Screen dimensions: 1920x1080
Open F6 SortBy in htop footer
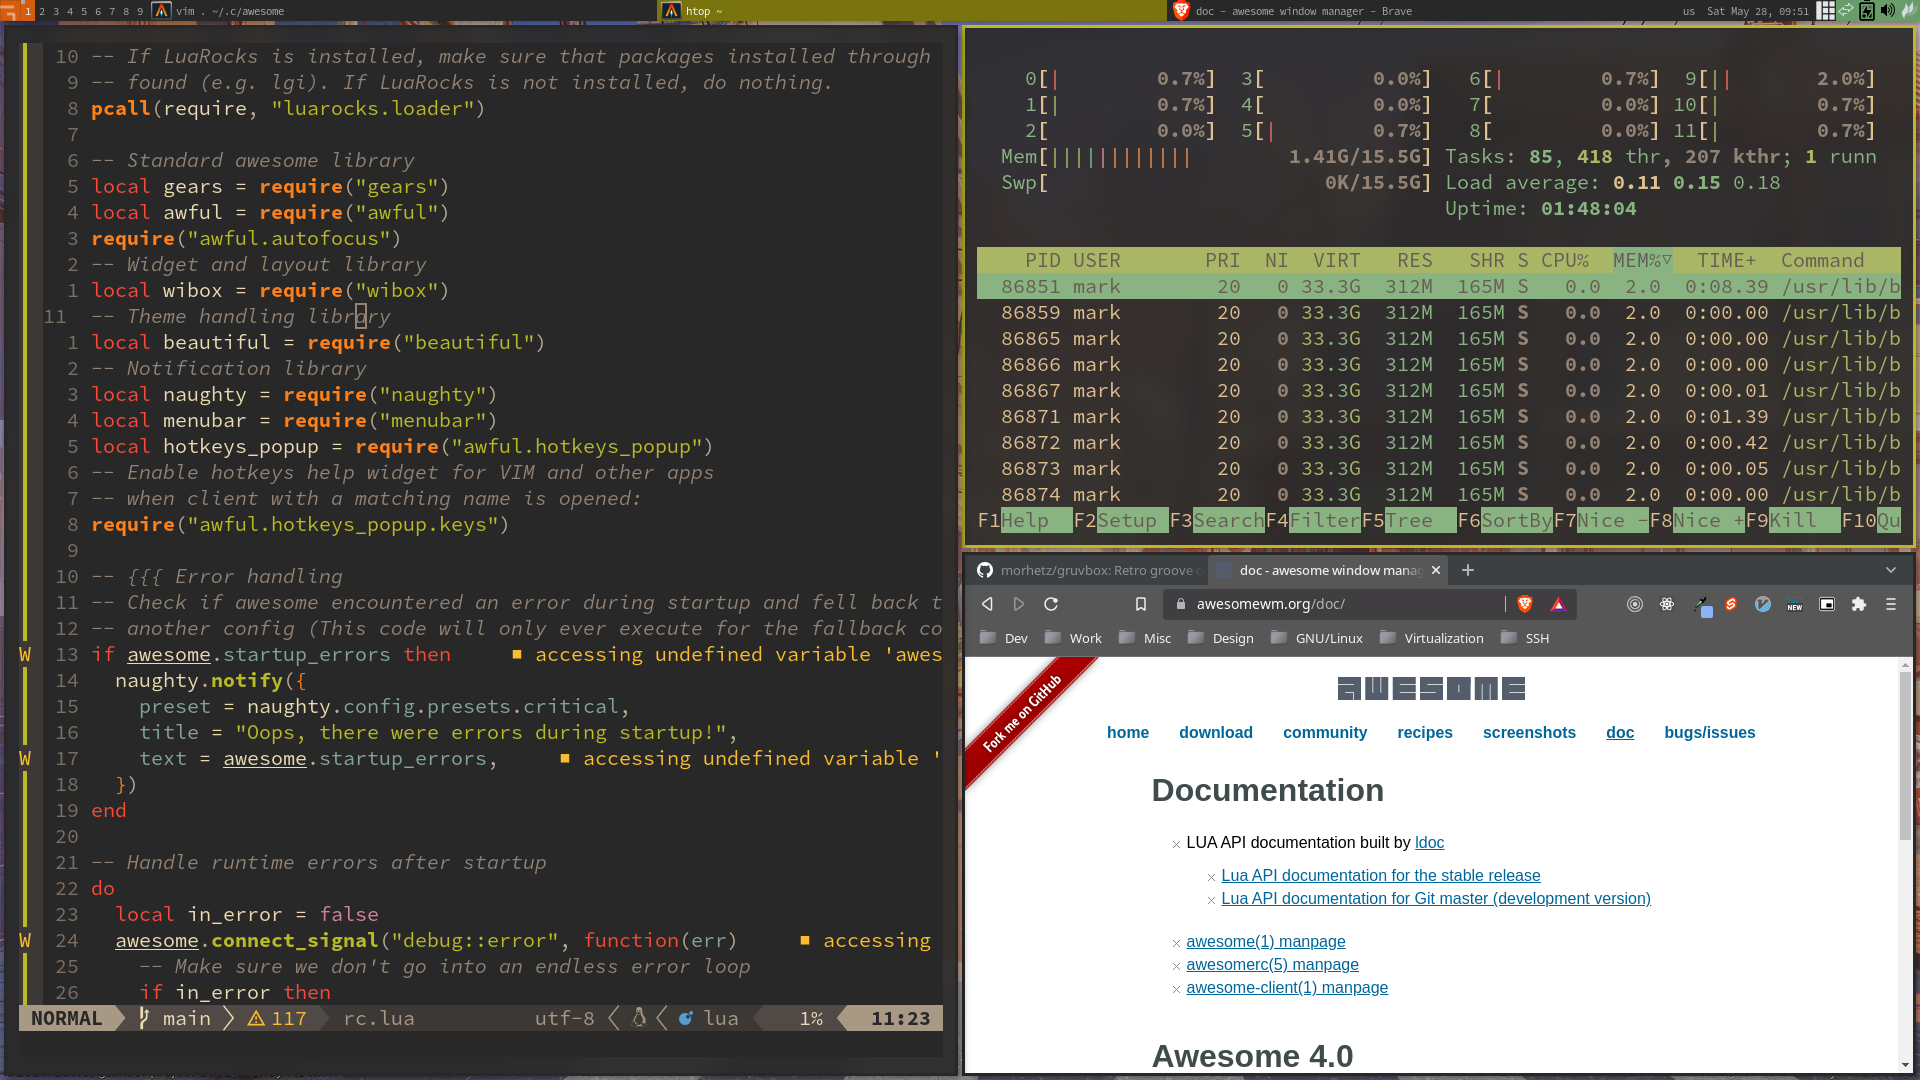pyautogui.click(x=1504, y=520)
